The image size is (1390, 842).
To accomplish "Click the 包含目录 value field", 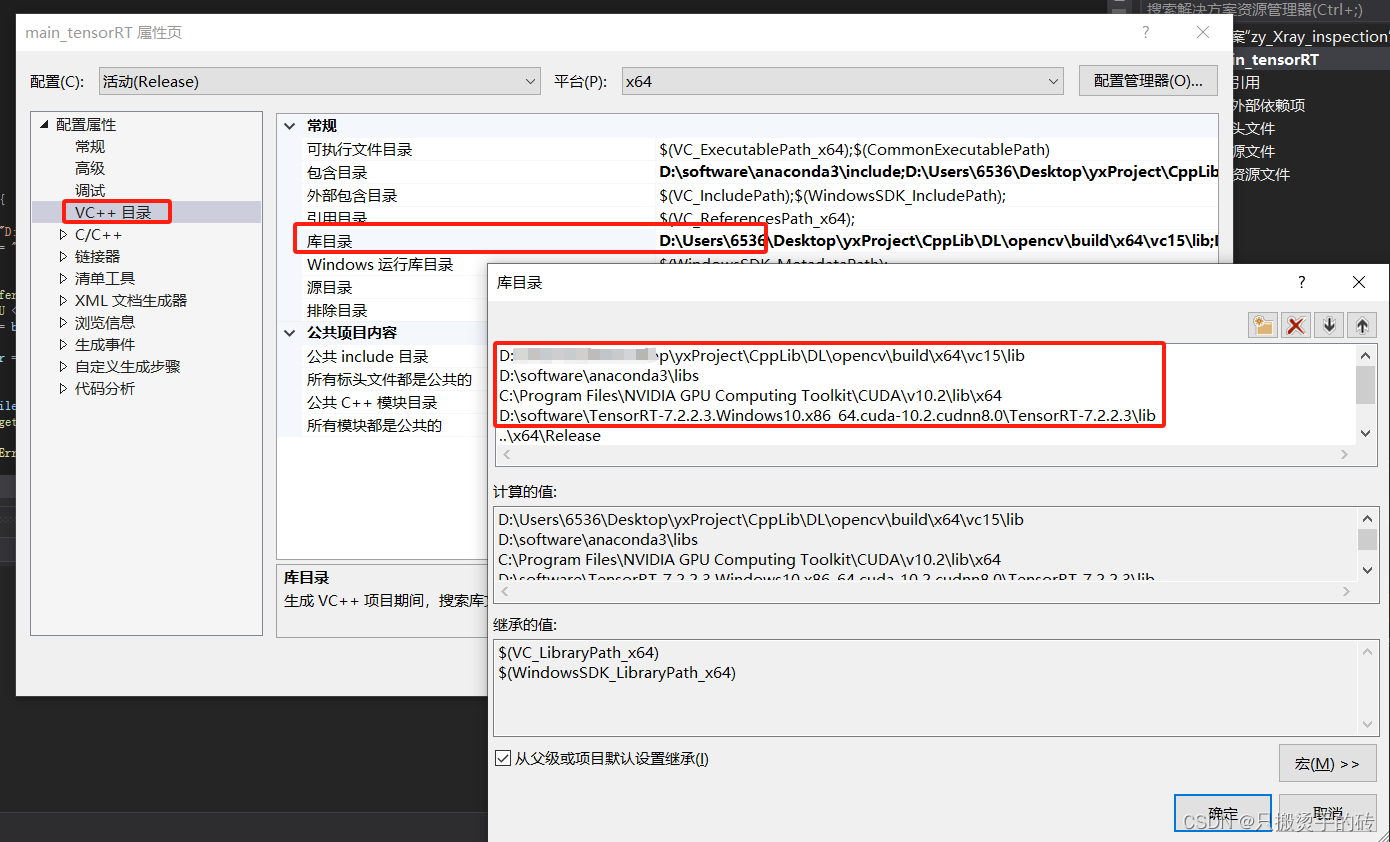I will click(937, 172).
